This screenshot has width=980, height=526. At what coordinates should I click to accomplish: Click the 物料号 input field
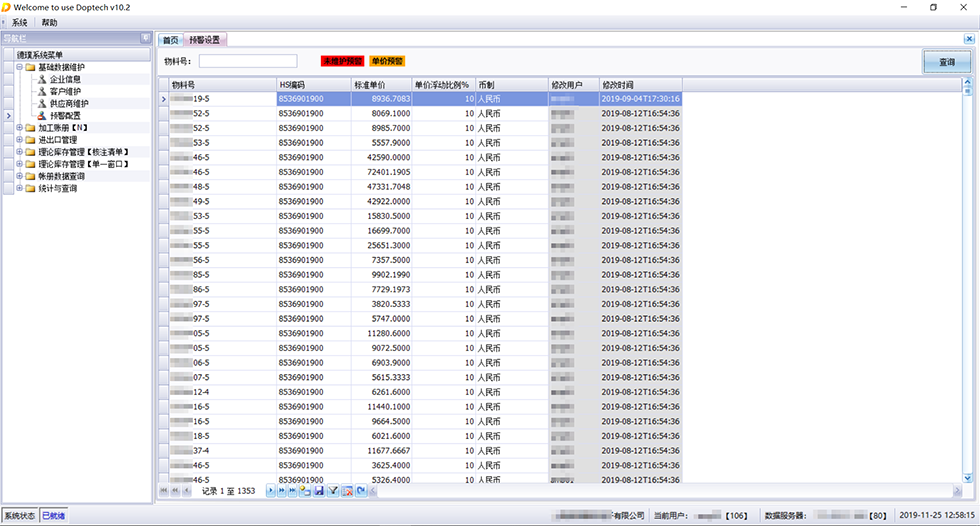[x=247, y=61]
